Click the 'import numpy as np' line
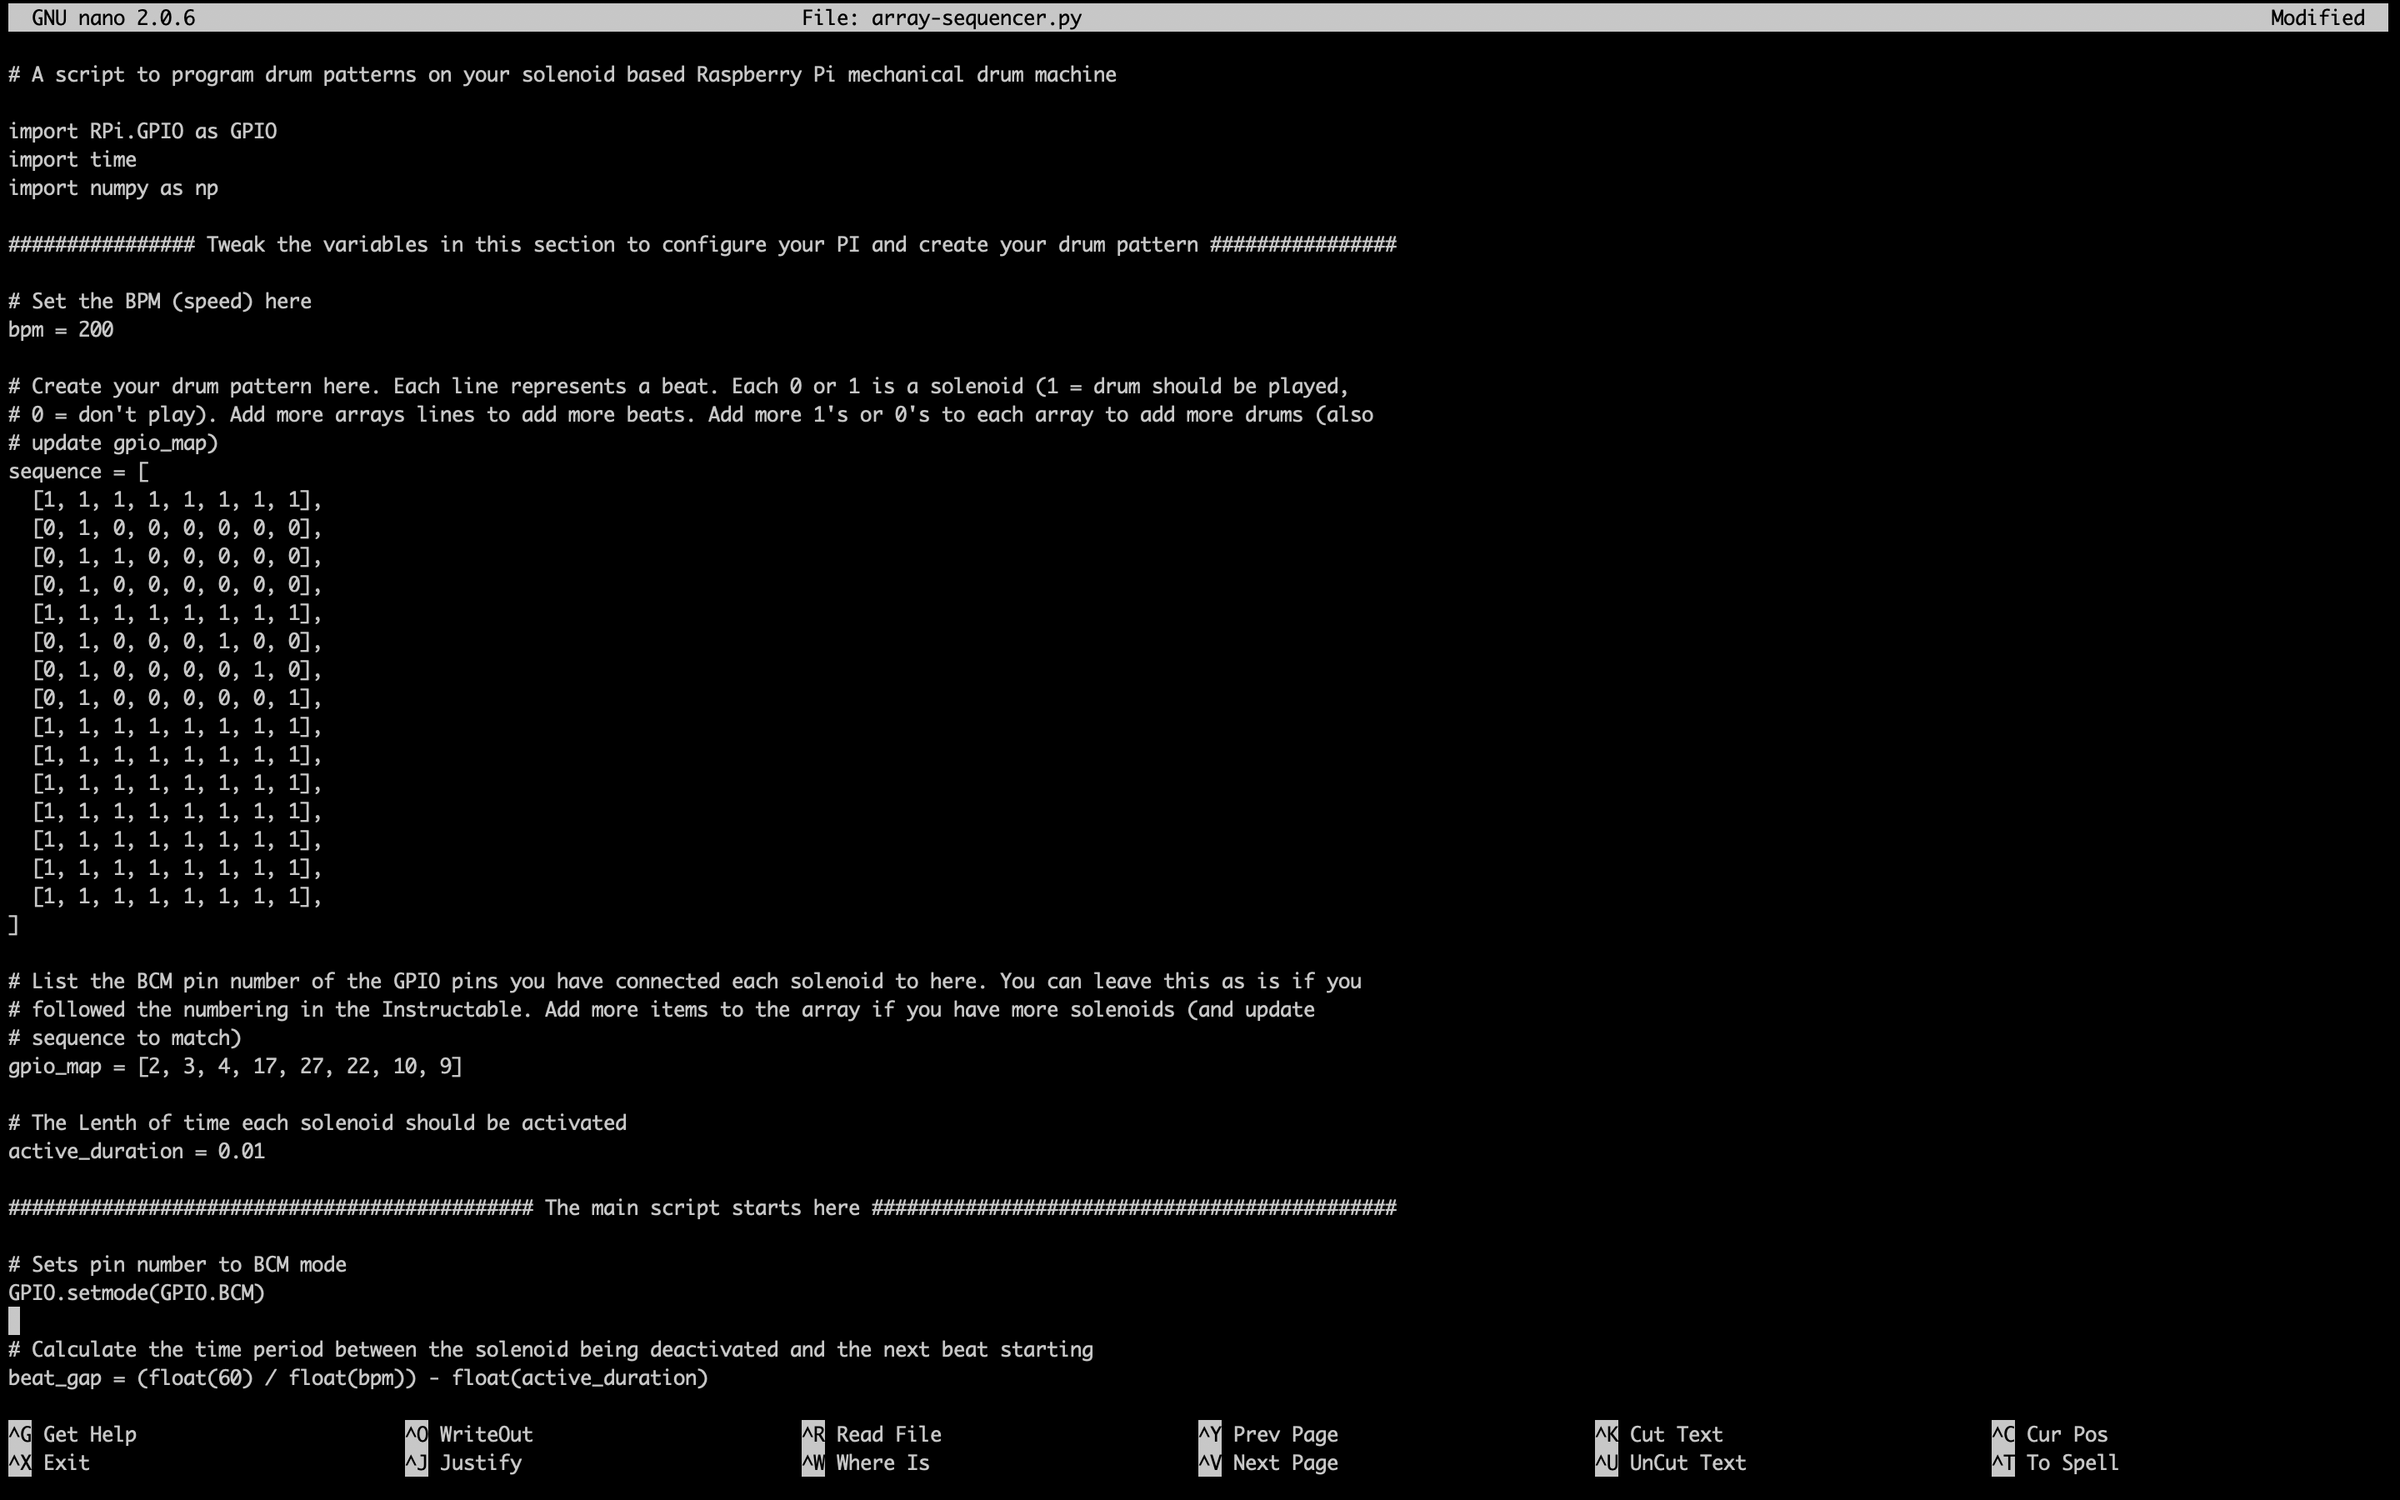Screen dimensions: 2400x1500 (x=113, y=188)
